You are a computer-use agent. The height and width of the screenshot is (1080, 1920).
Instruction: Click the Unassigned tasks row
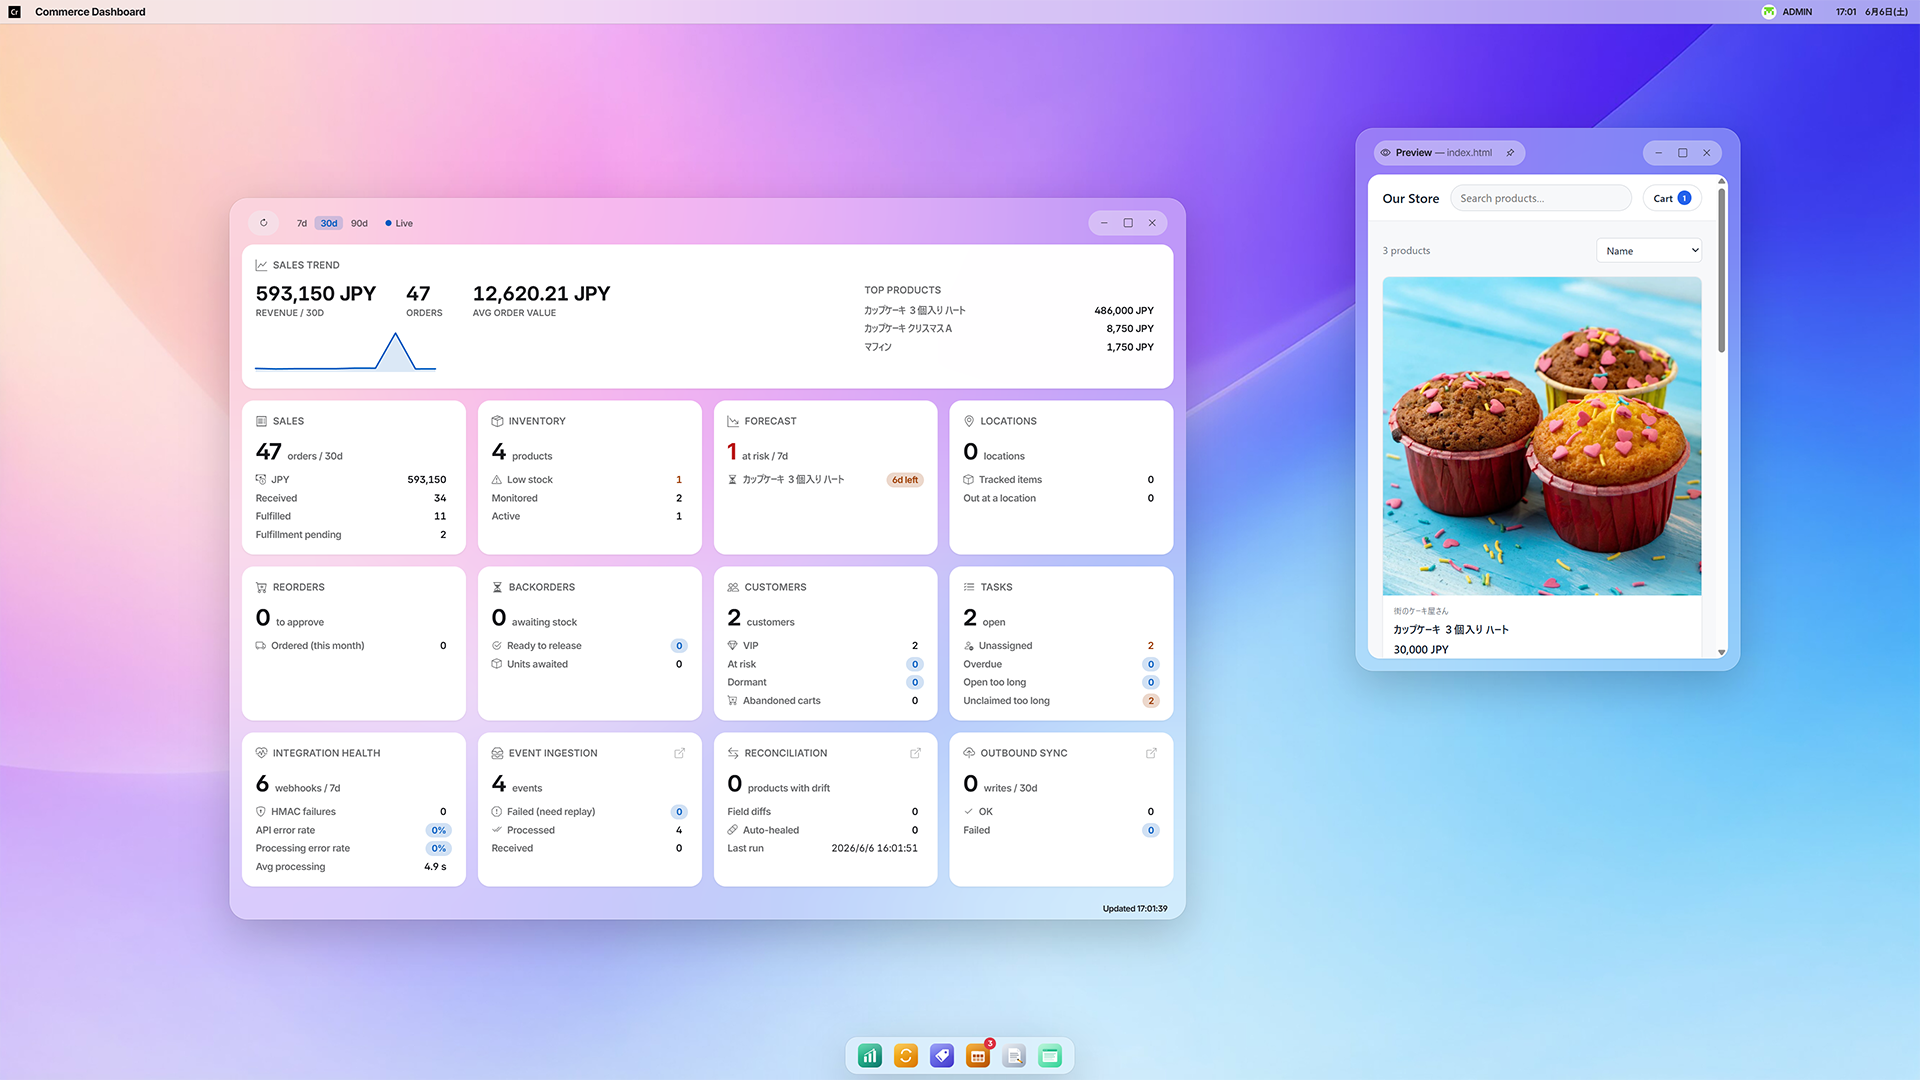pyautogui.click(x=1060, y=646)
